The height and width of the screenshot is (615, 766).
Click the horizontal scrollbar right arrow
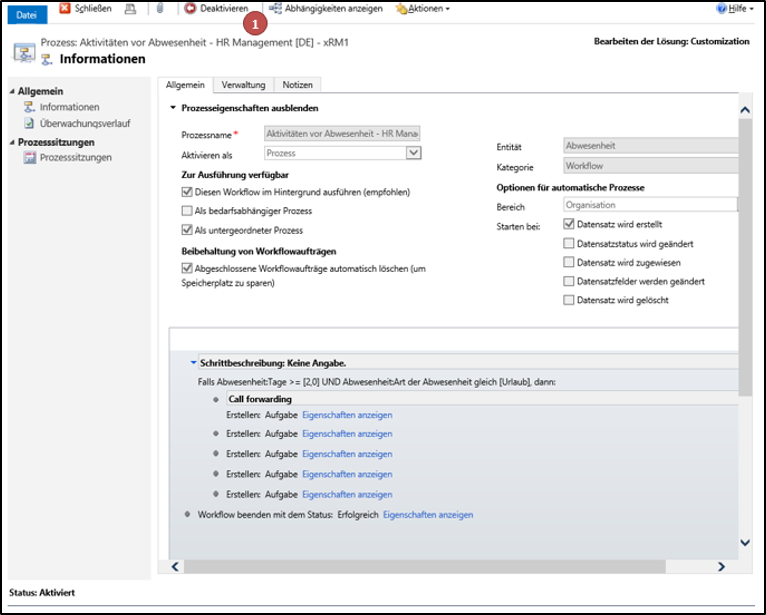pyautogui.click(x=722, y=566)
